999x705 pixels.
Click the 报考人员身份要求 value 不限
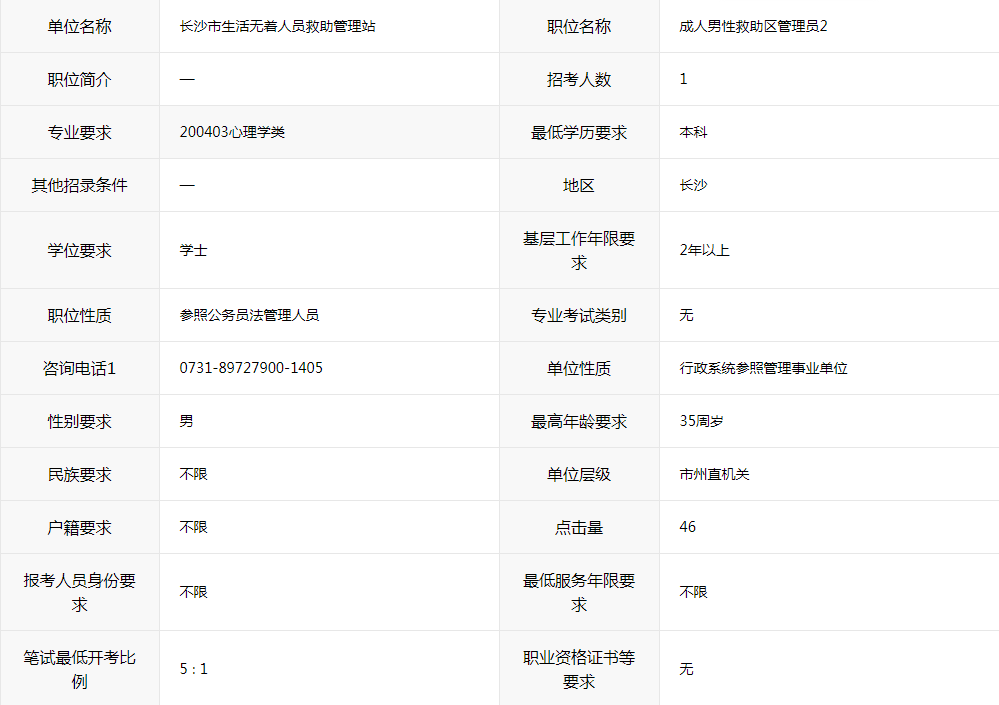tap(194, 592)
